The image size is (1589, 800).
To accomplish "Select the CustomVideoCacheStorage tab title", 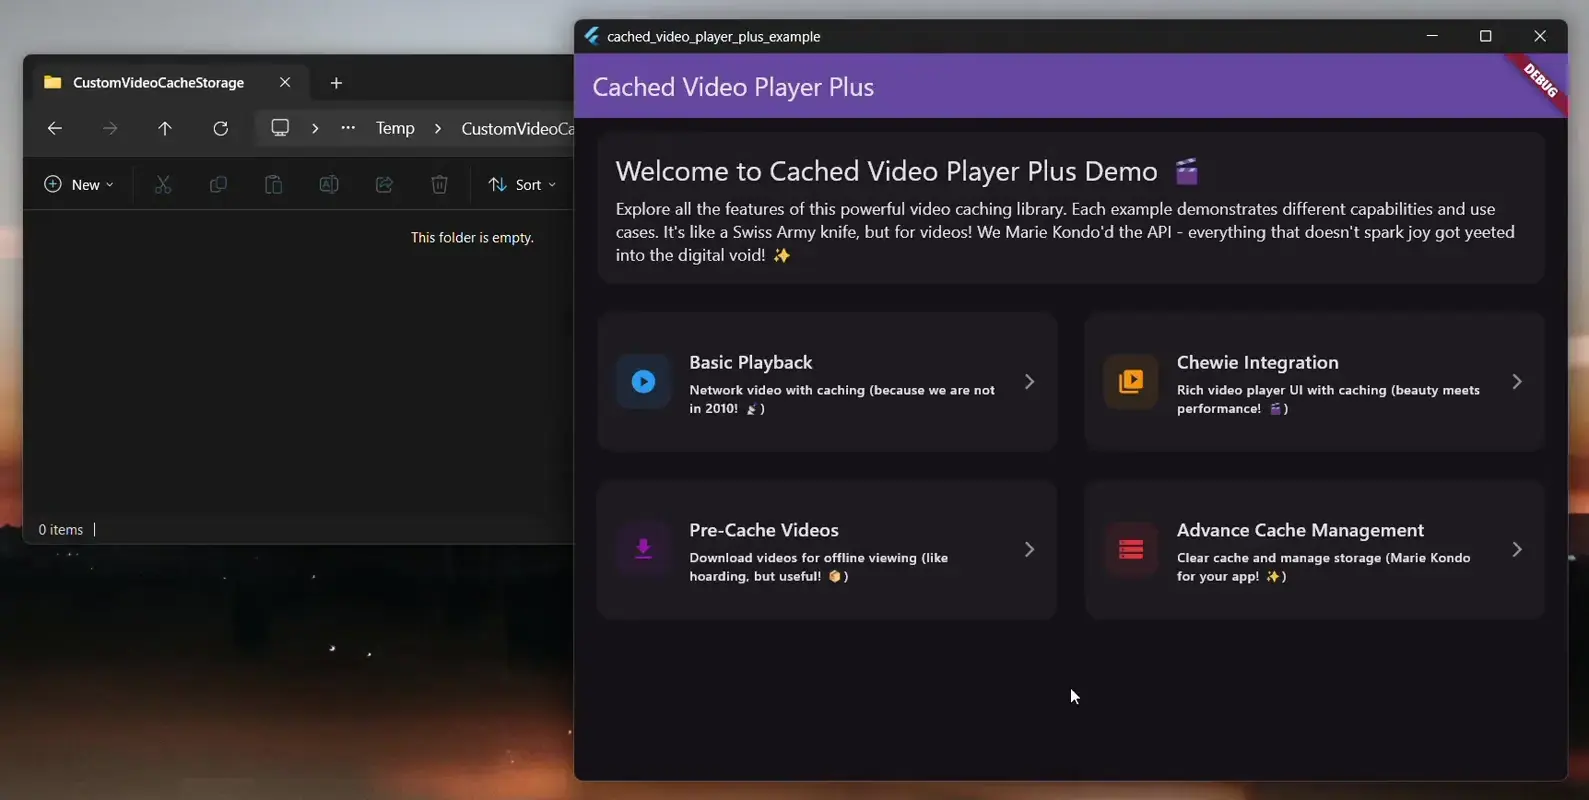I will click(x=159, y=82).
